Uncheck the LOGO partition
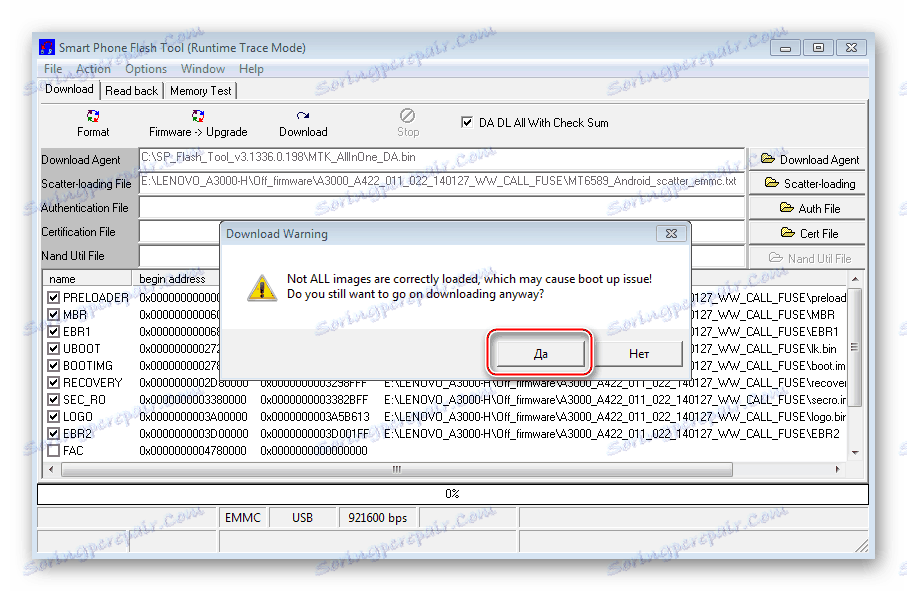 tap(54, 417)
